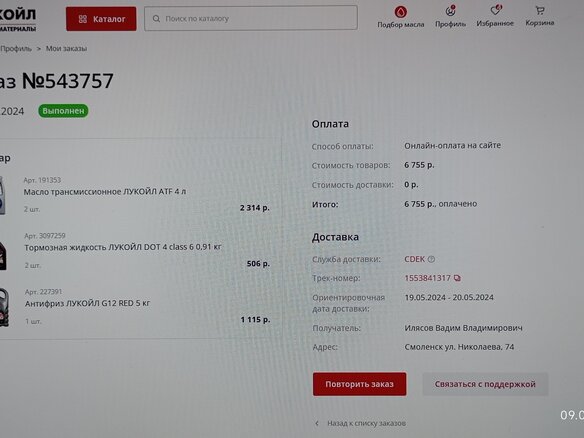This screenshot has height=438, width=584.
Task: Click the brake fluid product thumbnail
Action: [3, 256]
